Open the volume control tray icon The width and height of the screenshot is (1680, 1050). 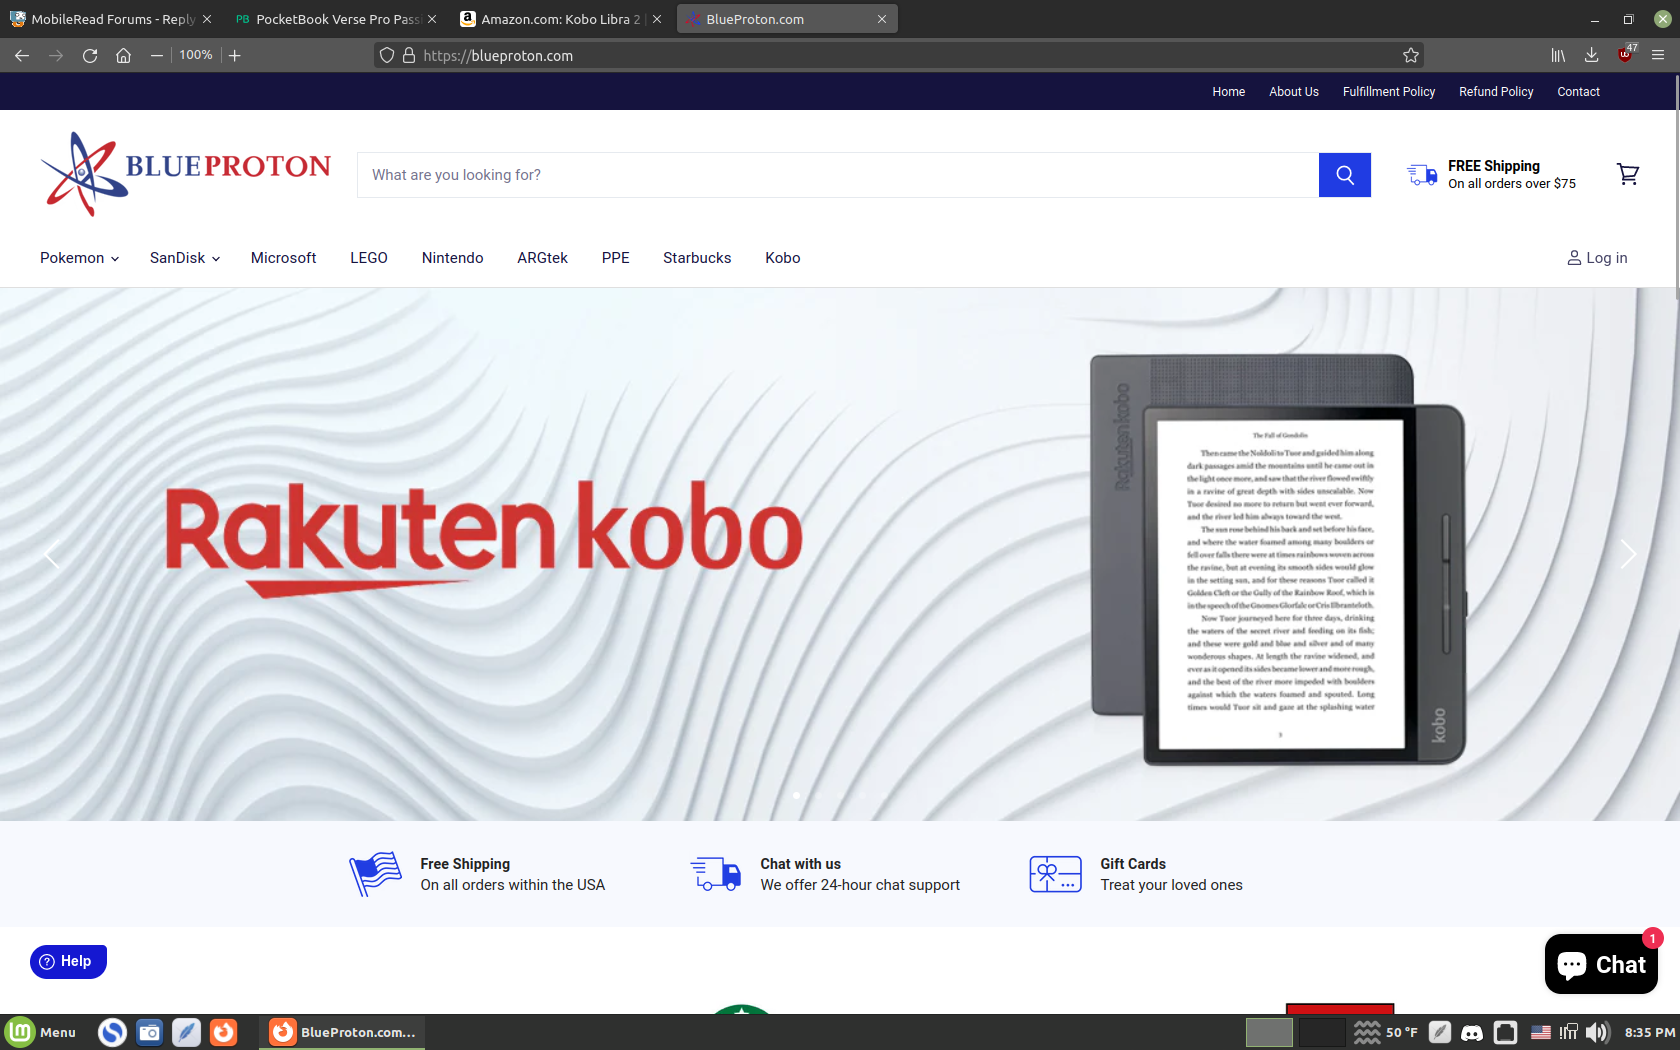point(1598,1032)
